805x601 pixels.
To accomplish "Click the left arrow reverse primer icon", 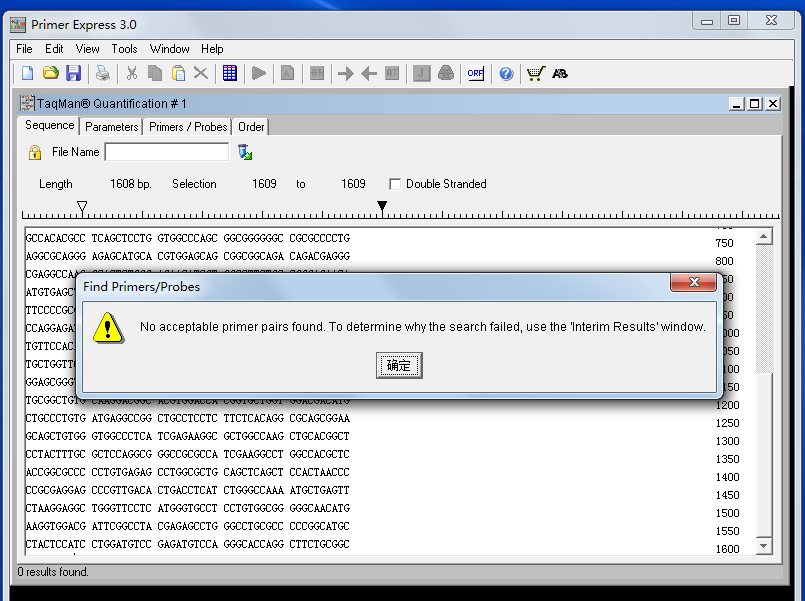I will [369, 73].
